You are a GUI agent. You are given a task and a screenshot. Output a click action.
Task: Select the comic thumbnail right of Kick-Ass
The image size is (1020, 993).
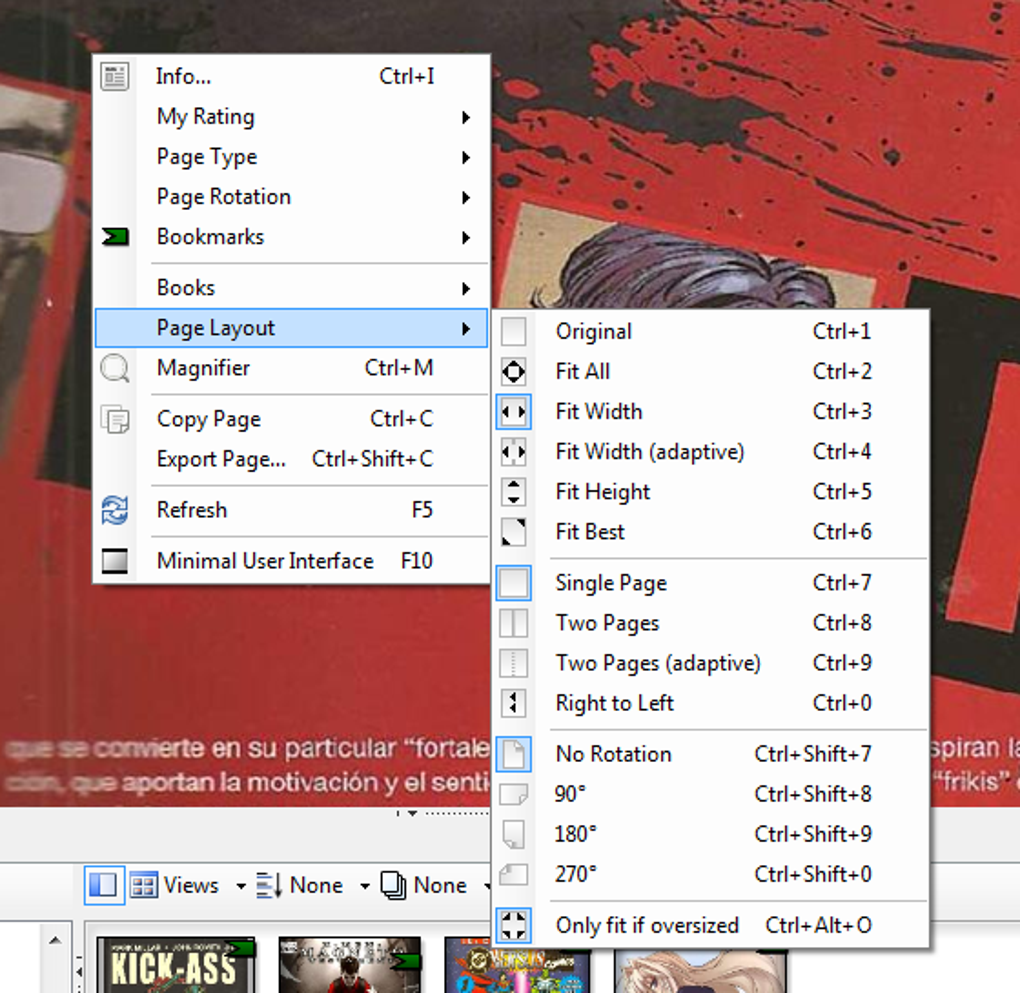pyautogui.click(x=350, y=965)
